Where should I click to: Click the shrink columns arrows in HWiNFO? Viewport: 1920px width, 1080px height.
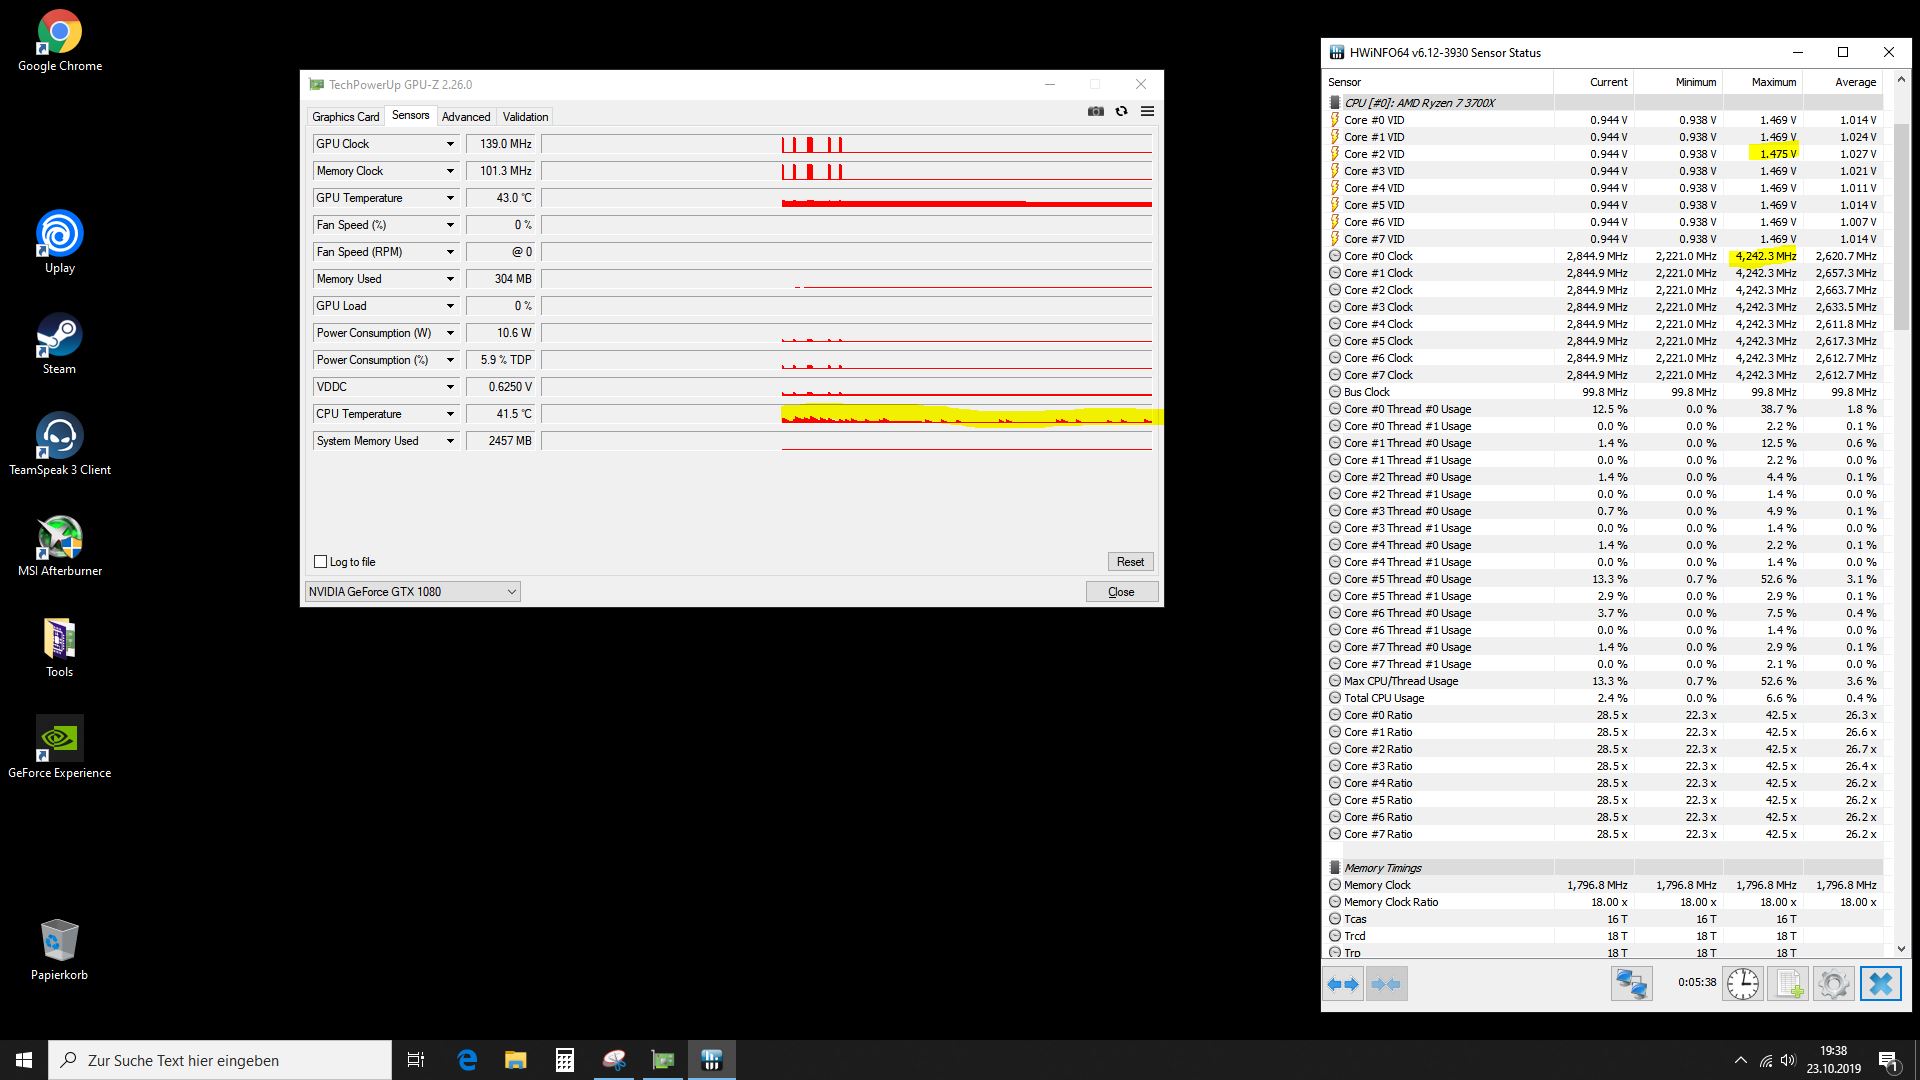pyautogui.click(x=1387, y=984)
